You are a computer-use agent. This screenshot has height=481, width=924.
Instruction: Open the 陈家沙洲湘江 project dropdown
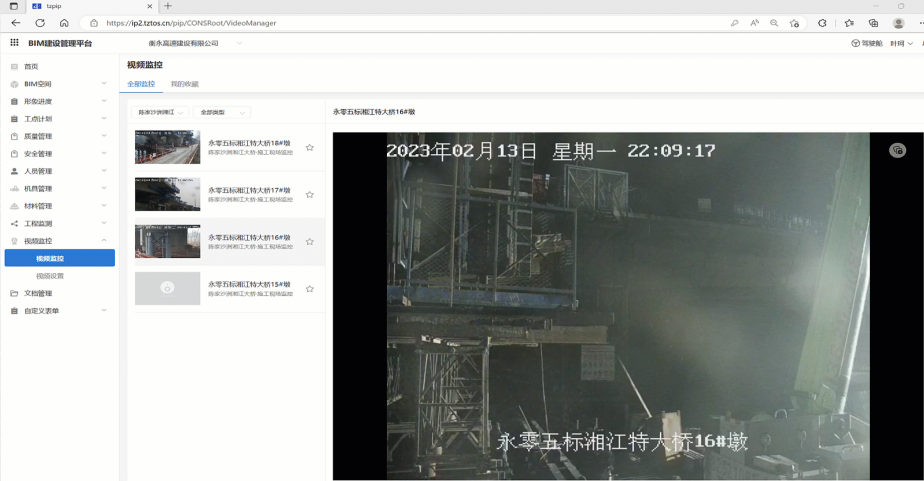pos(160,112)
